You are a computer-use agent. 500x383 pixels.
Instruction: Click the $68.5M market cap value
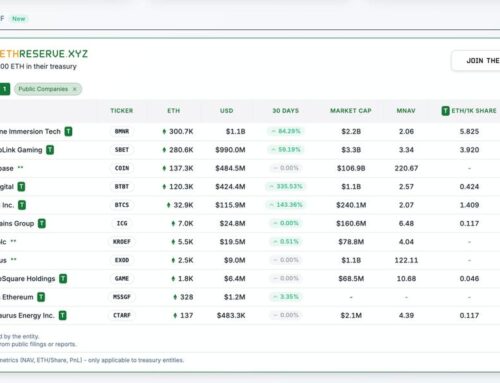351,279
